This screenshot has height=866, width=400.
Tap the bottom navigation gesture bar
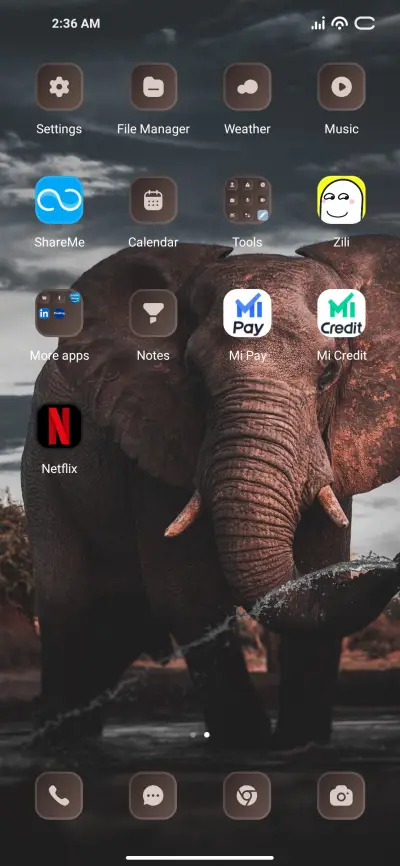(200, 858)
